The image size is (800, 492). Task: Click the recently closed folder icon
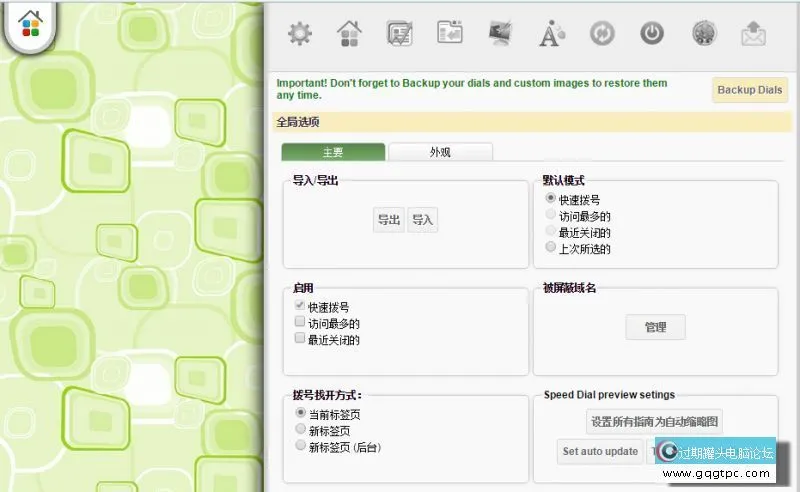(450, 34)
